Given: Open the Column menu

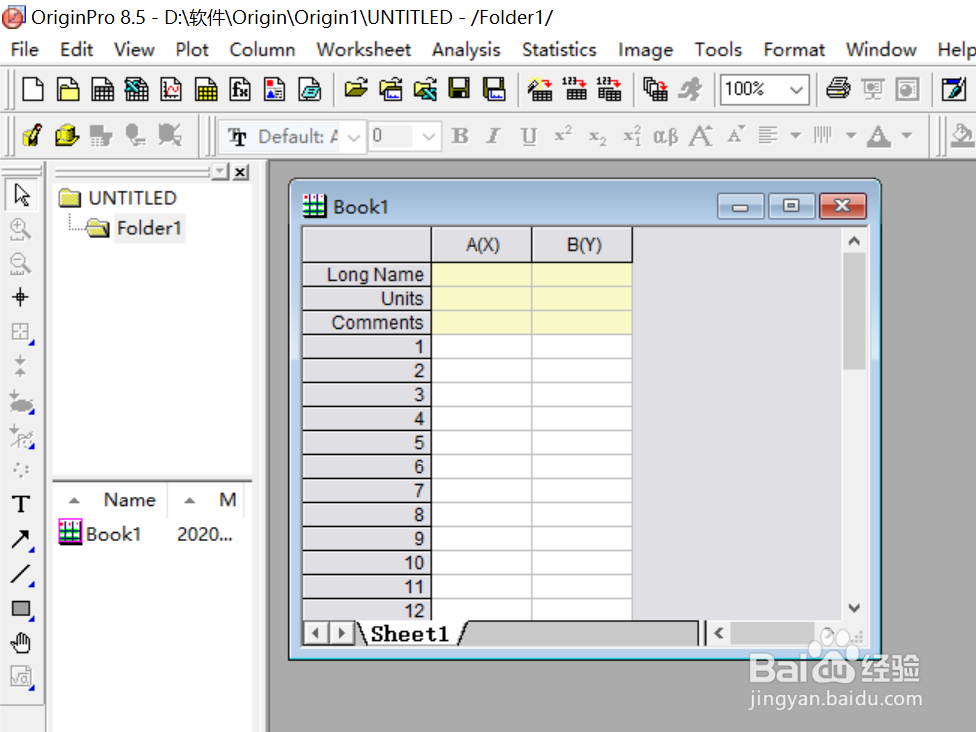Looking at the screenshot, I should pos(262,50).
